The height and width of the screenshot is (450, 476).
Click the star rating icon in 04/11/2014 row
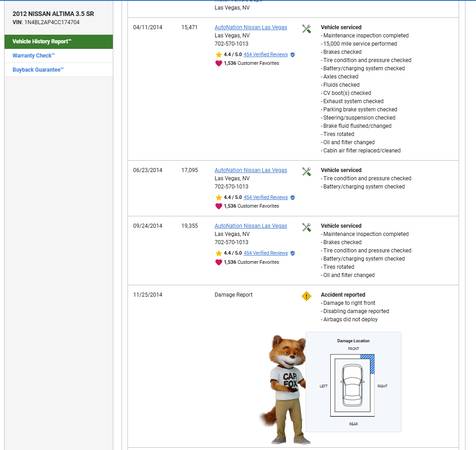(219, 55)
